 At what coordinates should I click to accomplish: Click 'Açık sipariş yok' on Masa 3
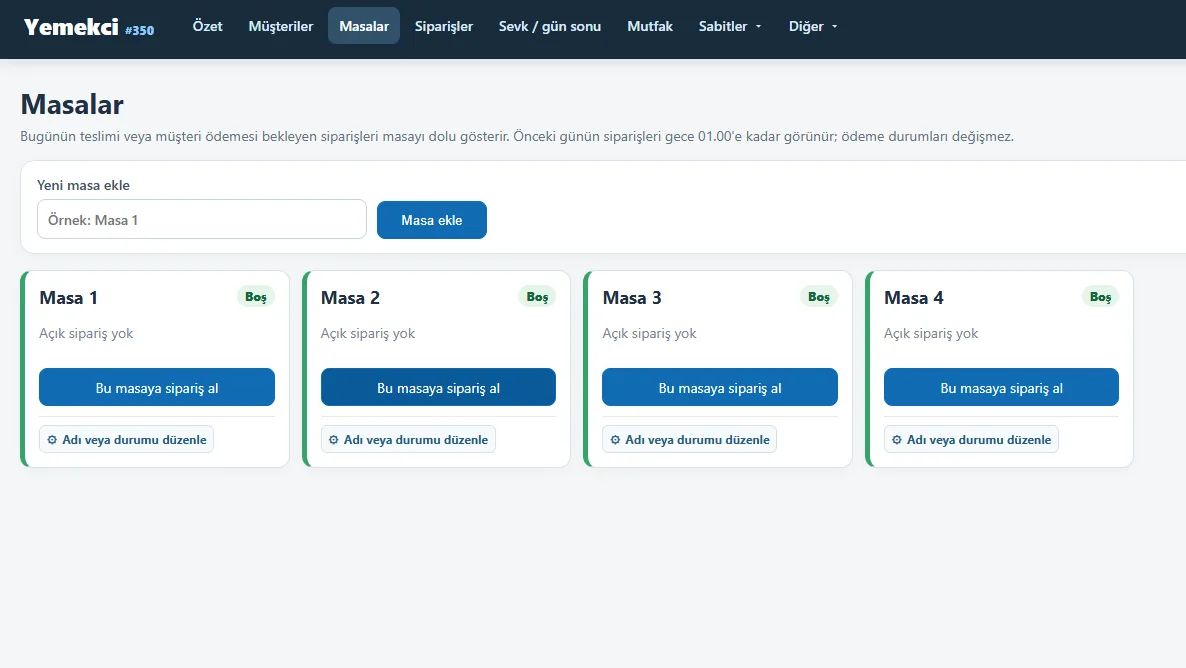(649, 334)
